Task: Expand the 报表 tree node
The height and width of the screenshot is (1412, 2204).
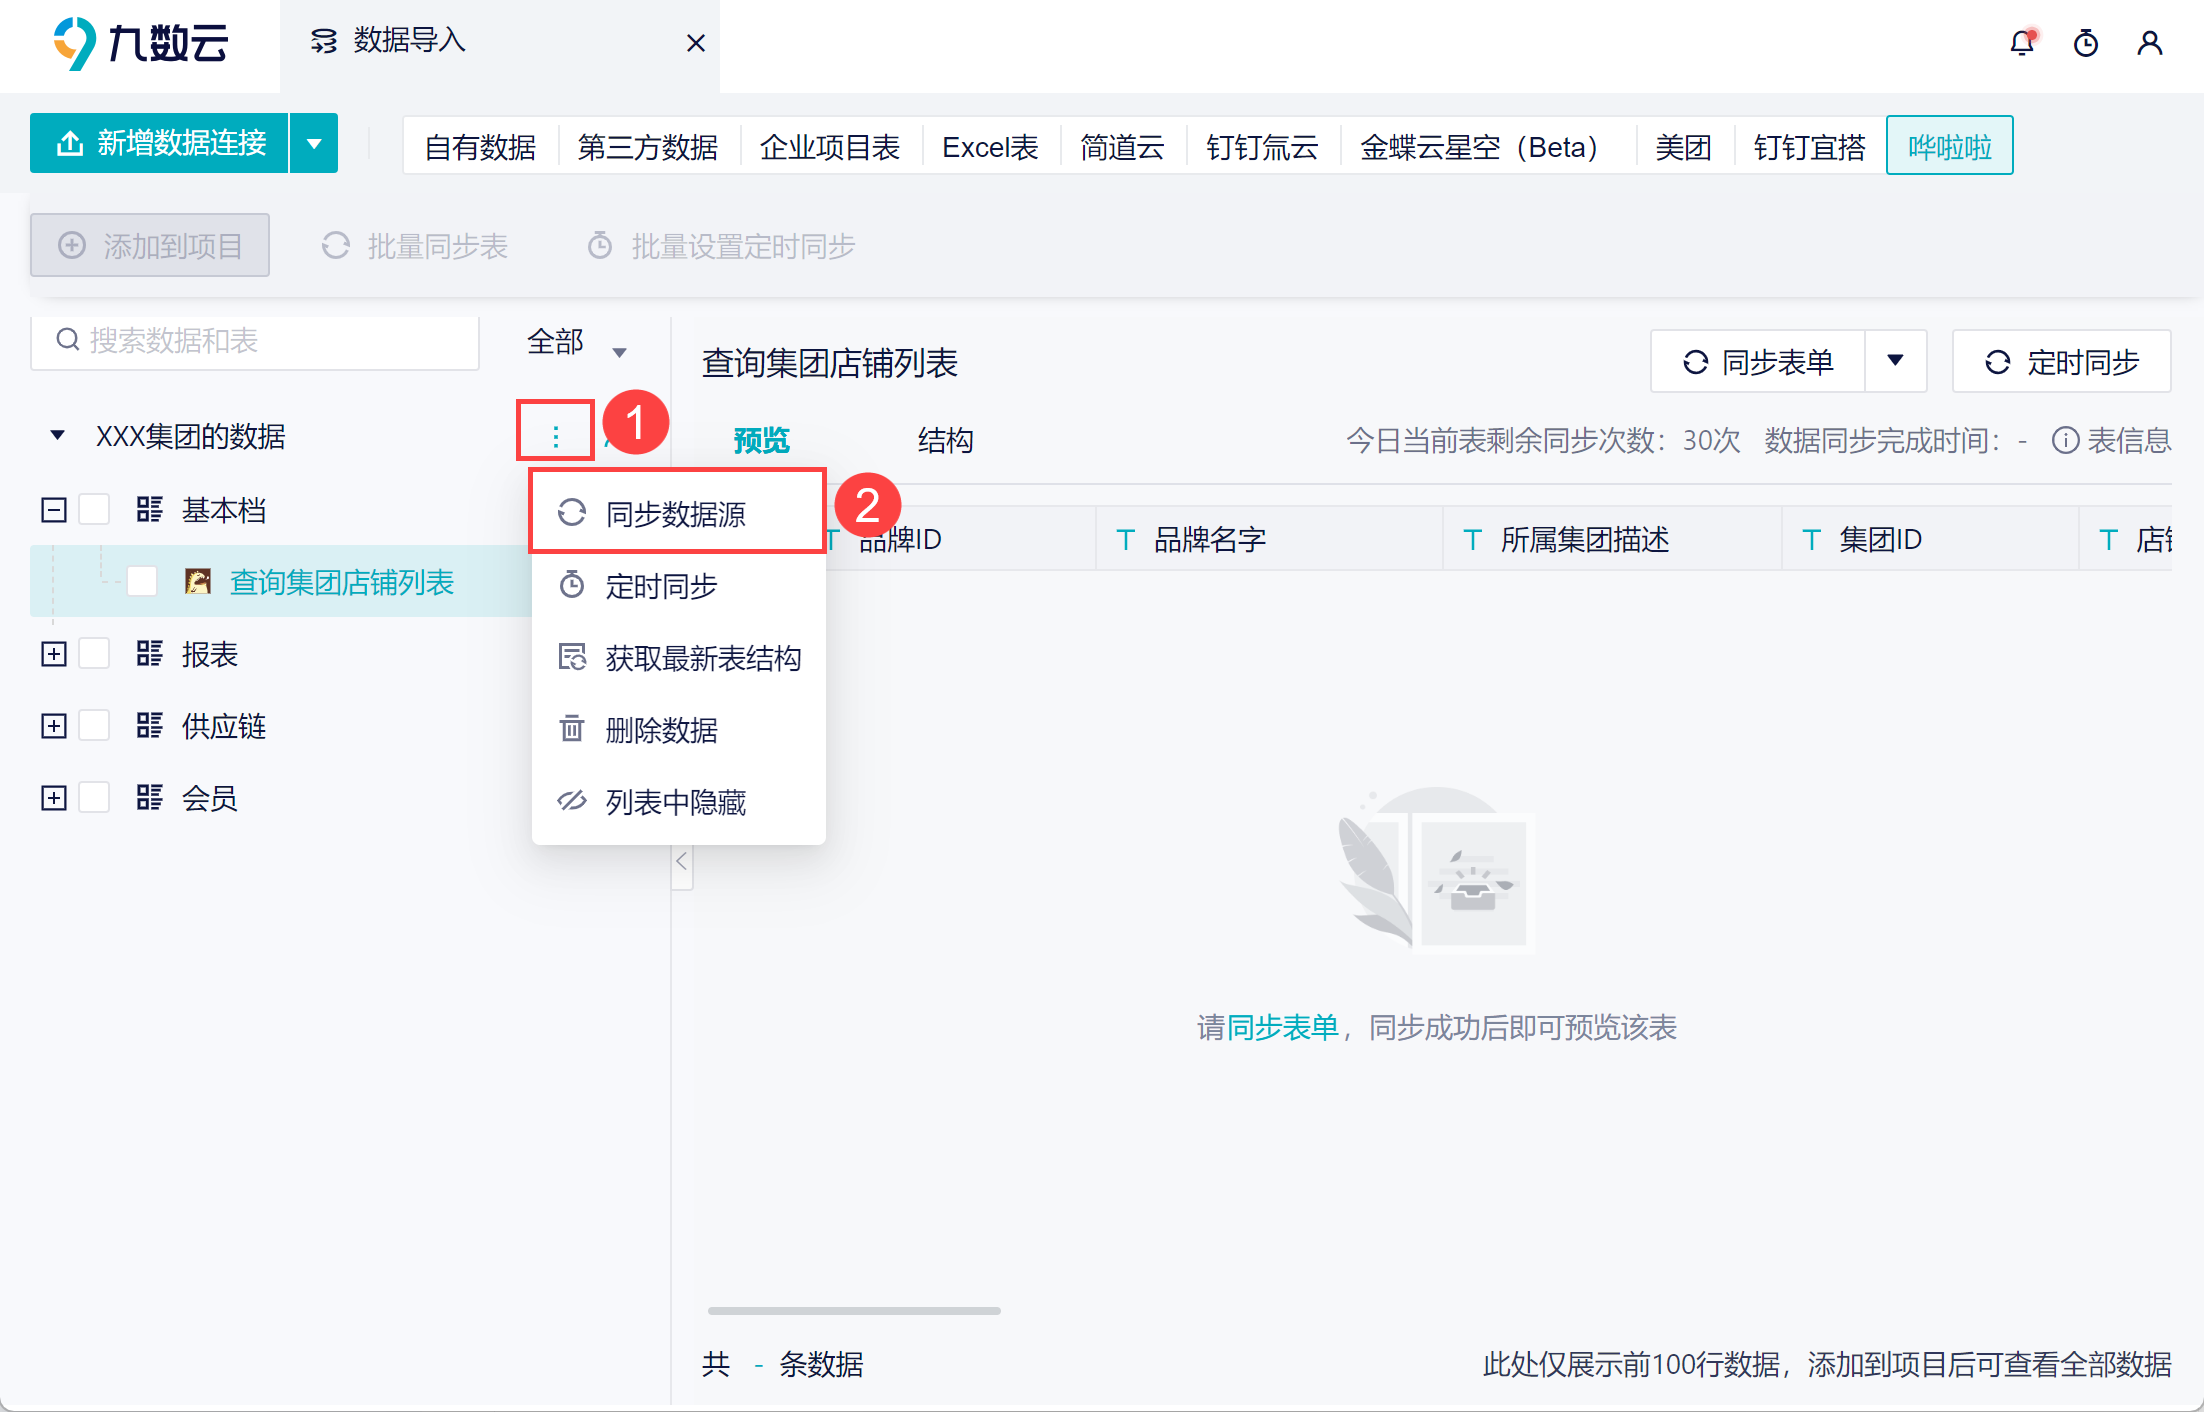Action: point(54,654)
